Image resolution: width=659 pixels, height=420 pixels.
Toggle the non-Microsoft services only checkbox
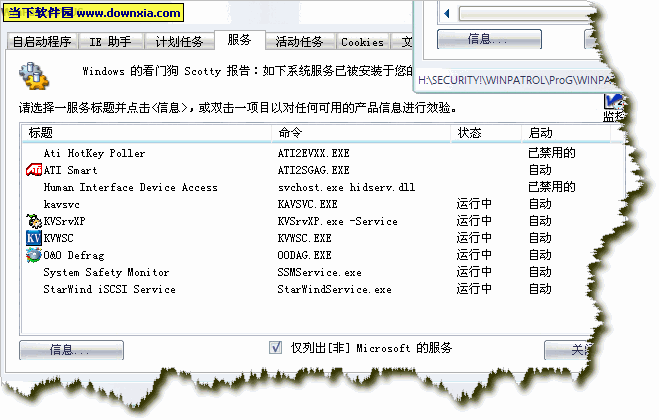pyautogui.click(x=275, y=348)
